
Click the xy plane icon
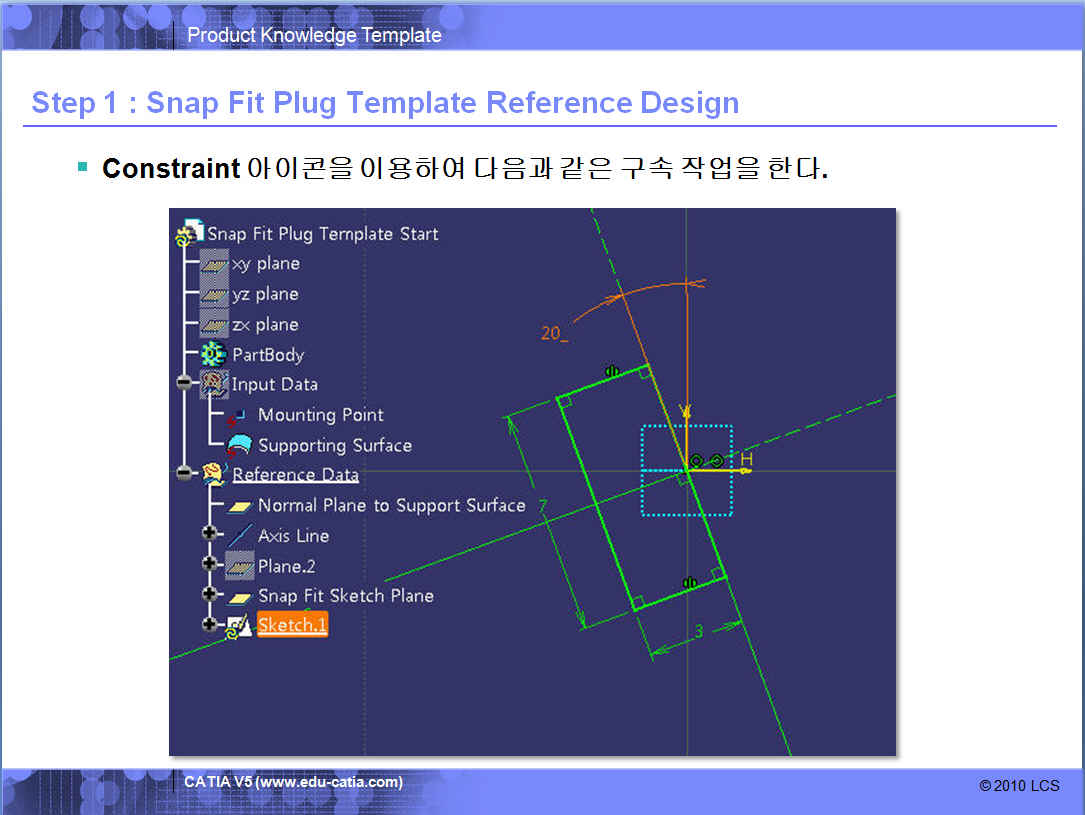(214, 264)
